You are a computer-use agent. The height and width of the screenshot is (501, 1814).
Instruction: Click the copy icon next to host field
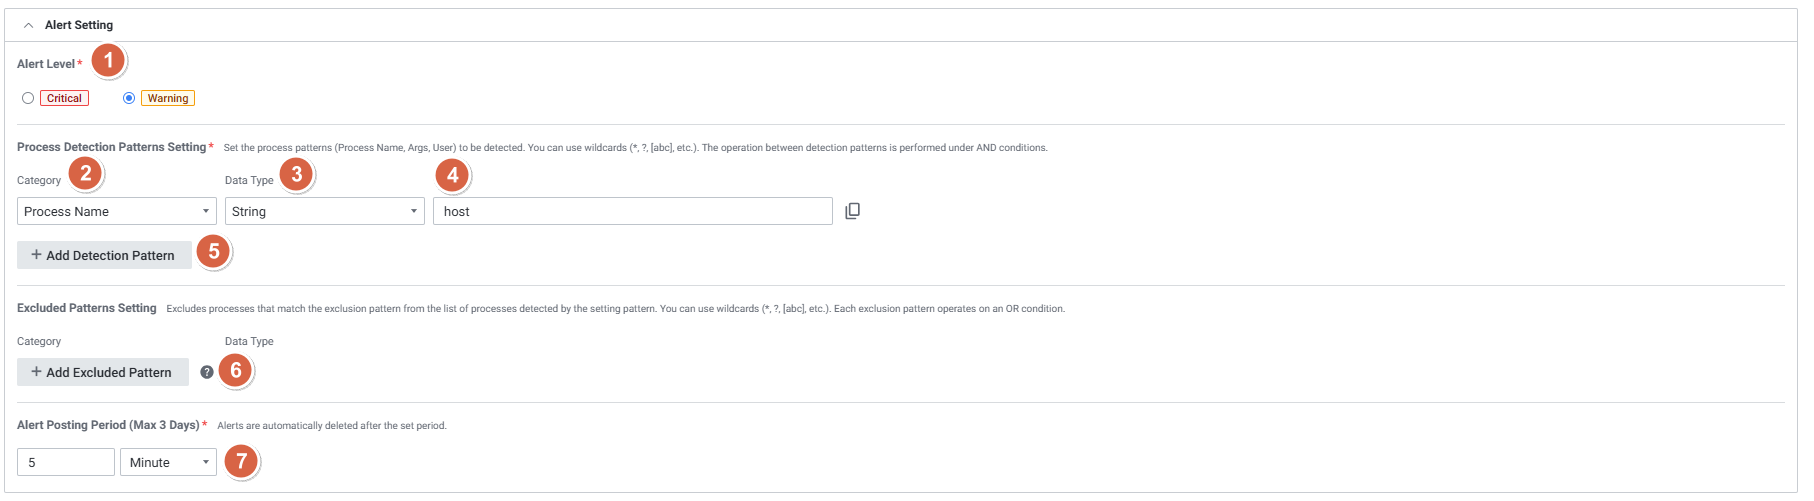tap(852, 211)
